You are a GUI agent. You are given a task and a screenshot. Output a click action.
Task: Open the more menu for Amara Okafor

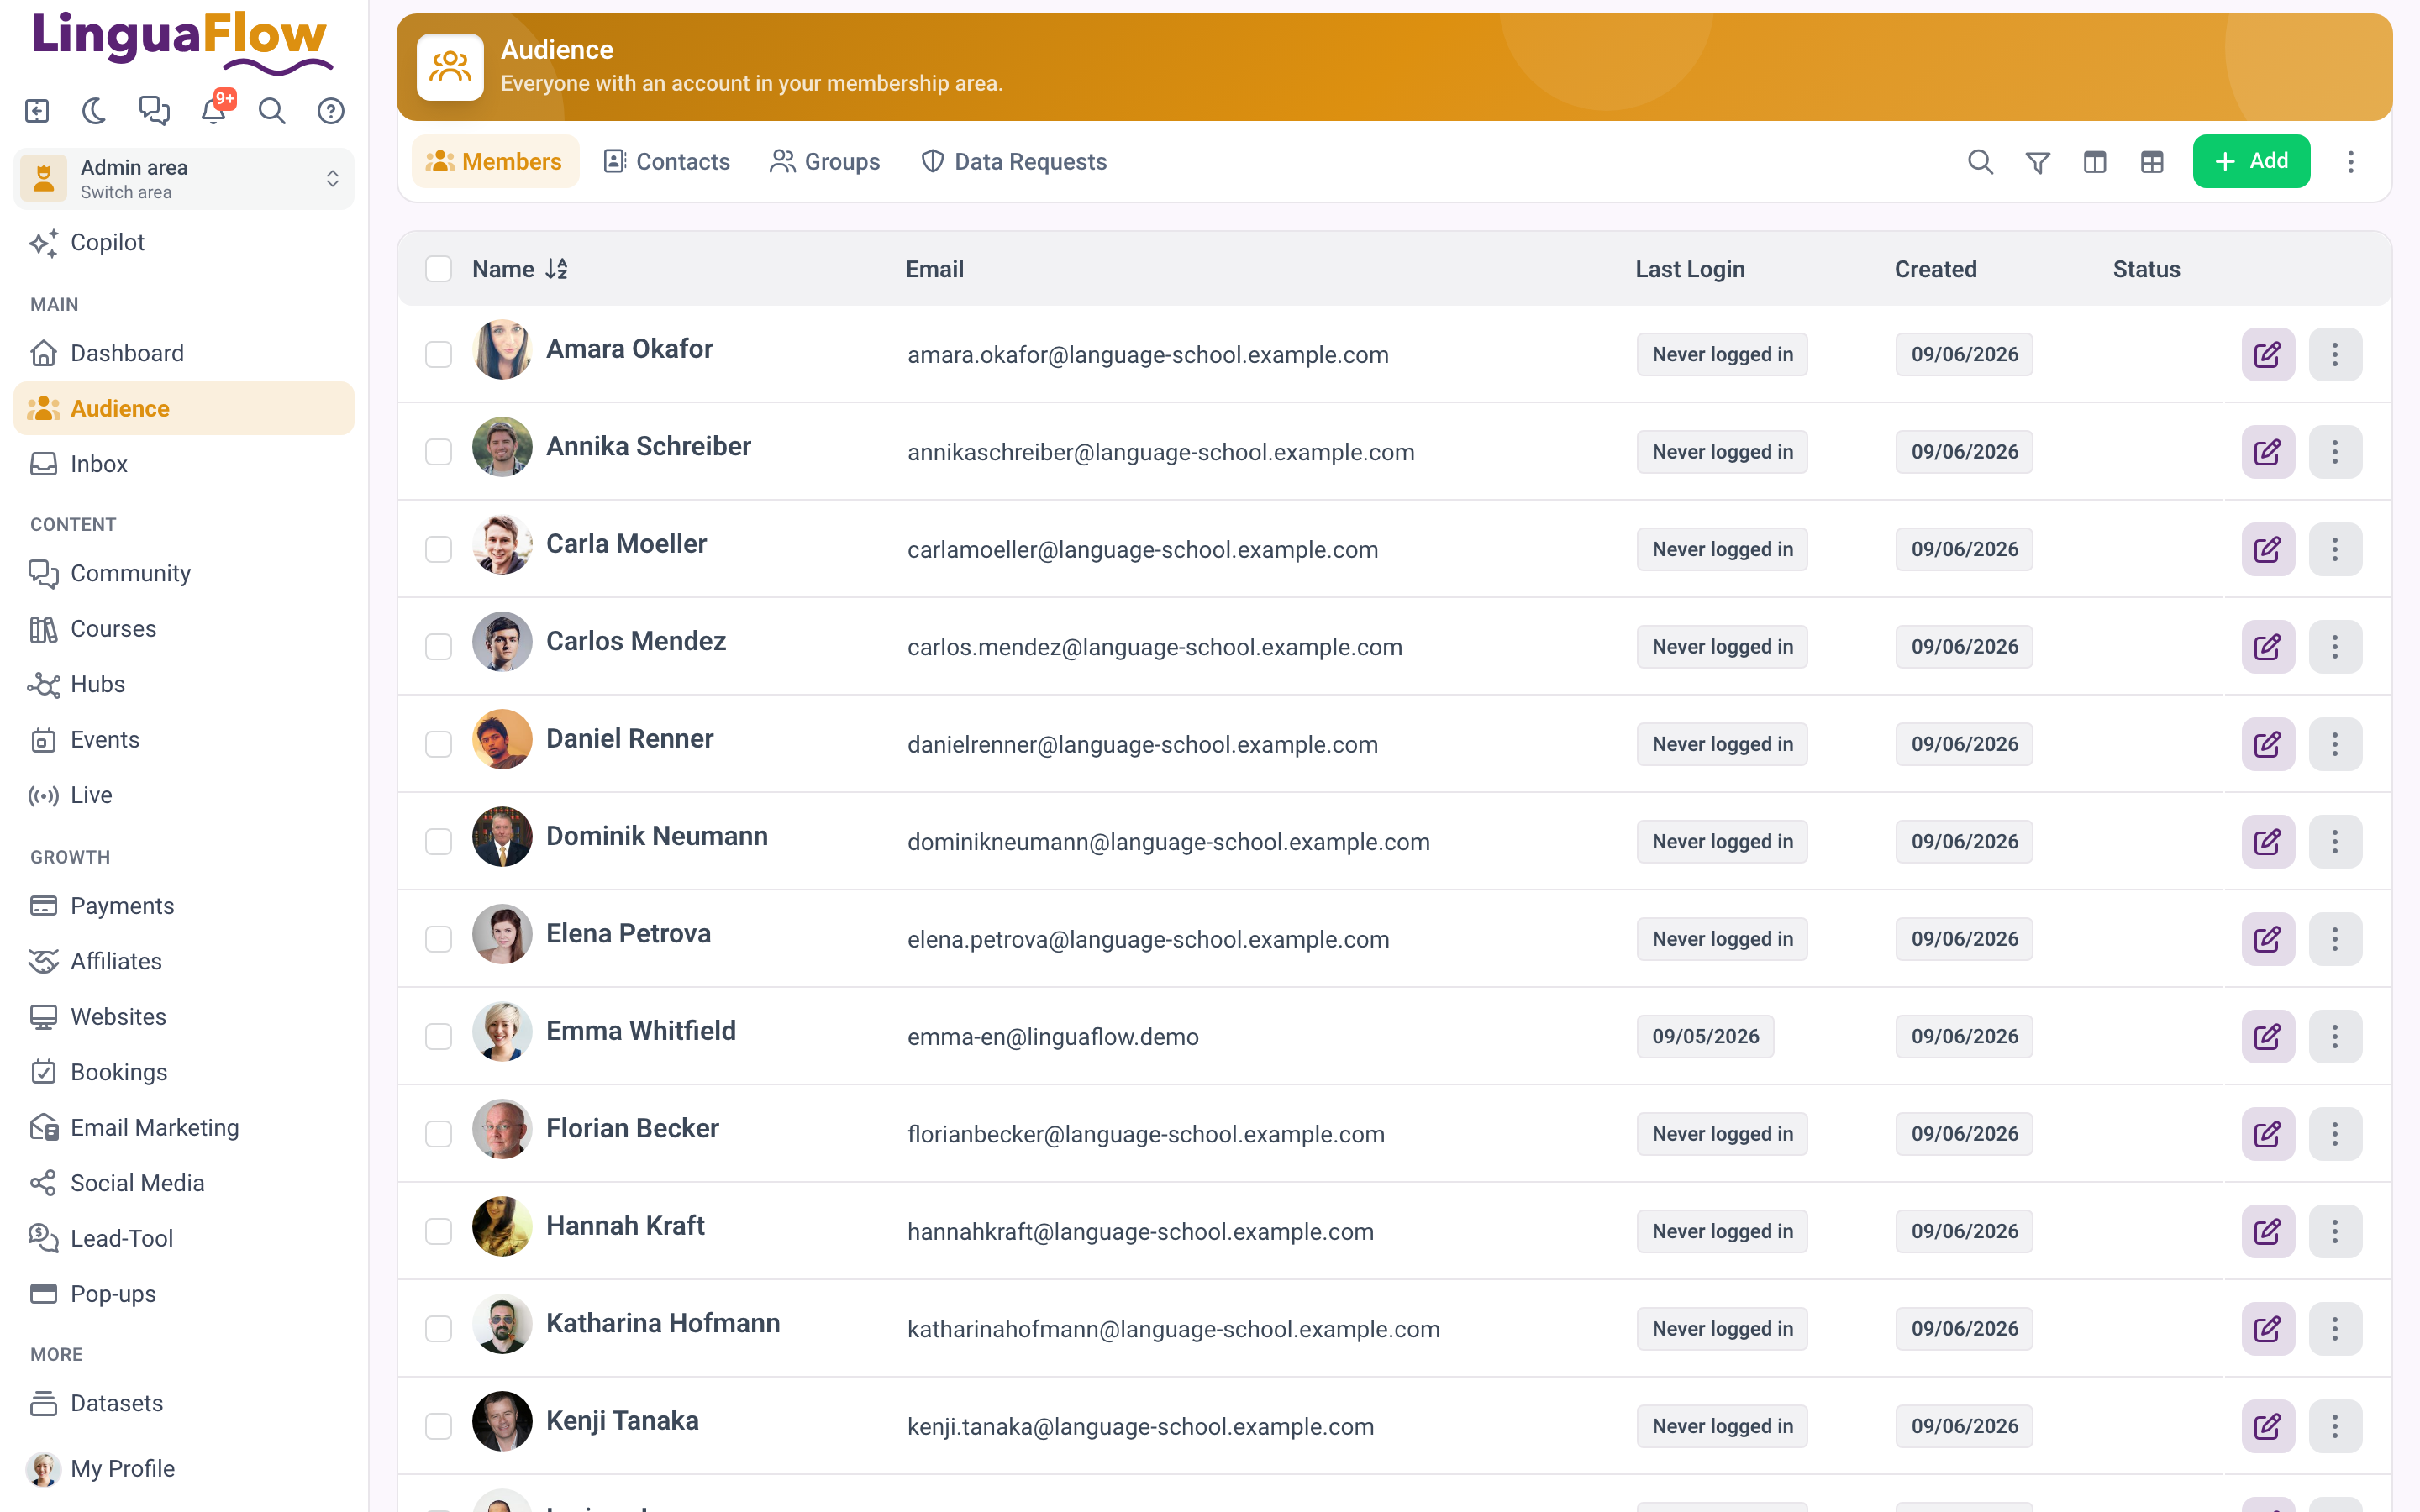[x=2335, y=354]
